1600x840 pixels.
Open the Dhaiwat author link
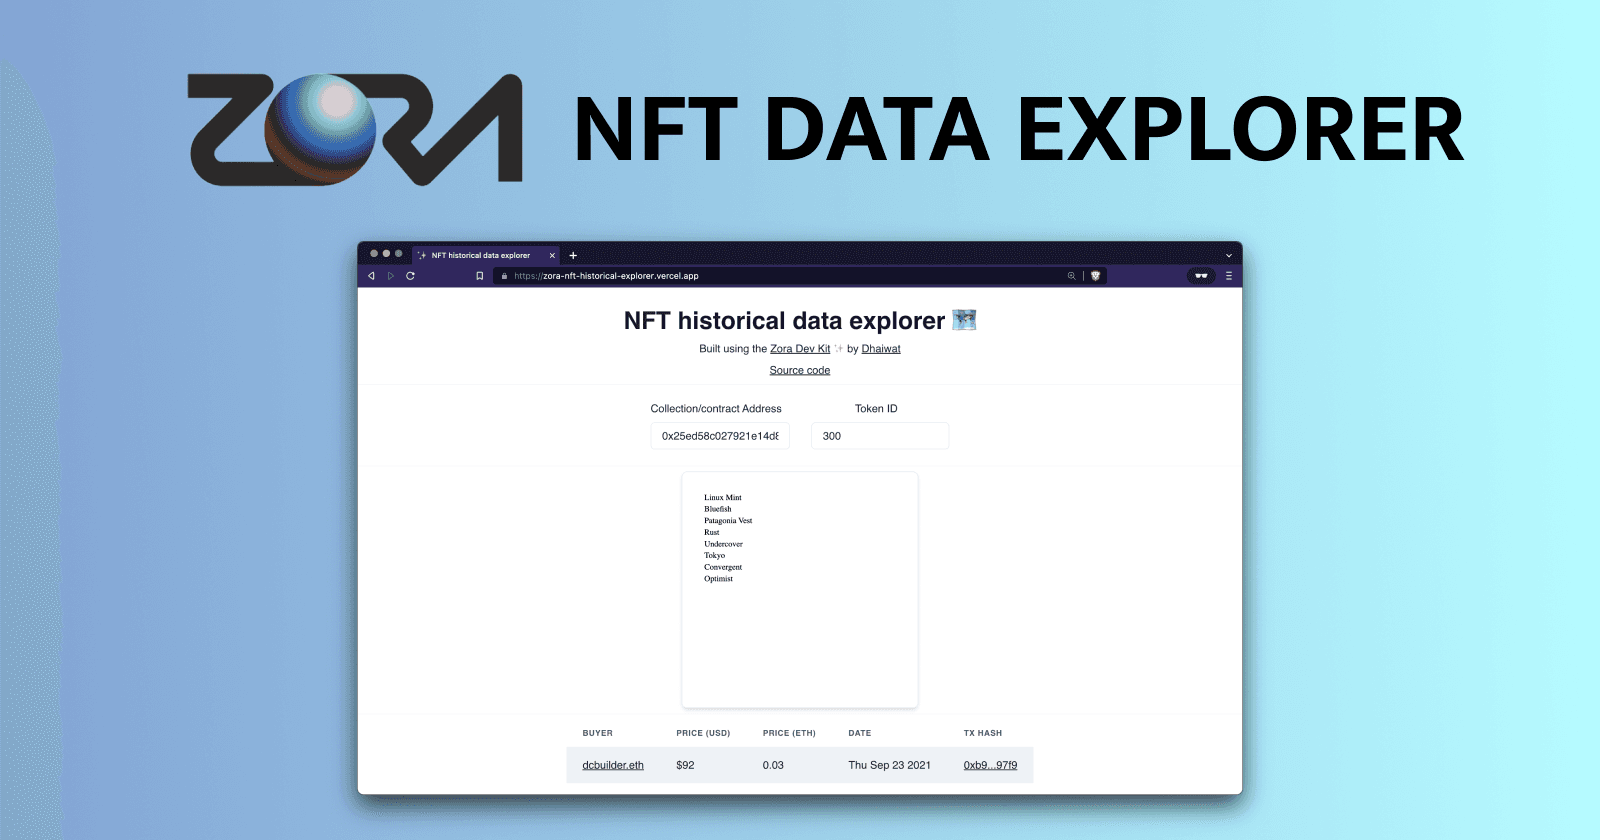point(881,349)
